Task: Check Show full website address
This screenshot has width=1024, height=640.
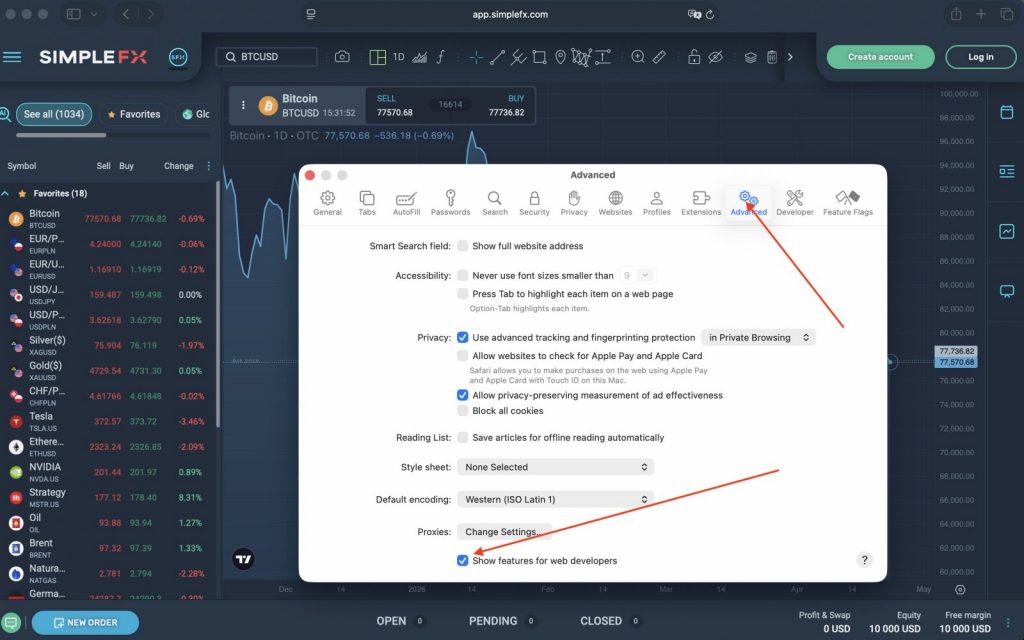Action: [x=463, y=246]
